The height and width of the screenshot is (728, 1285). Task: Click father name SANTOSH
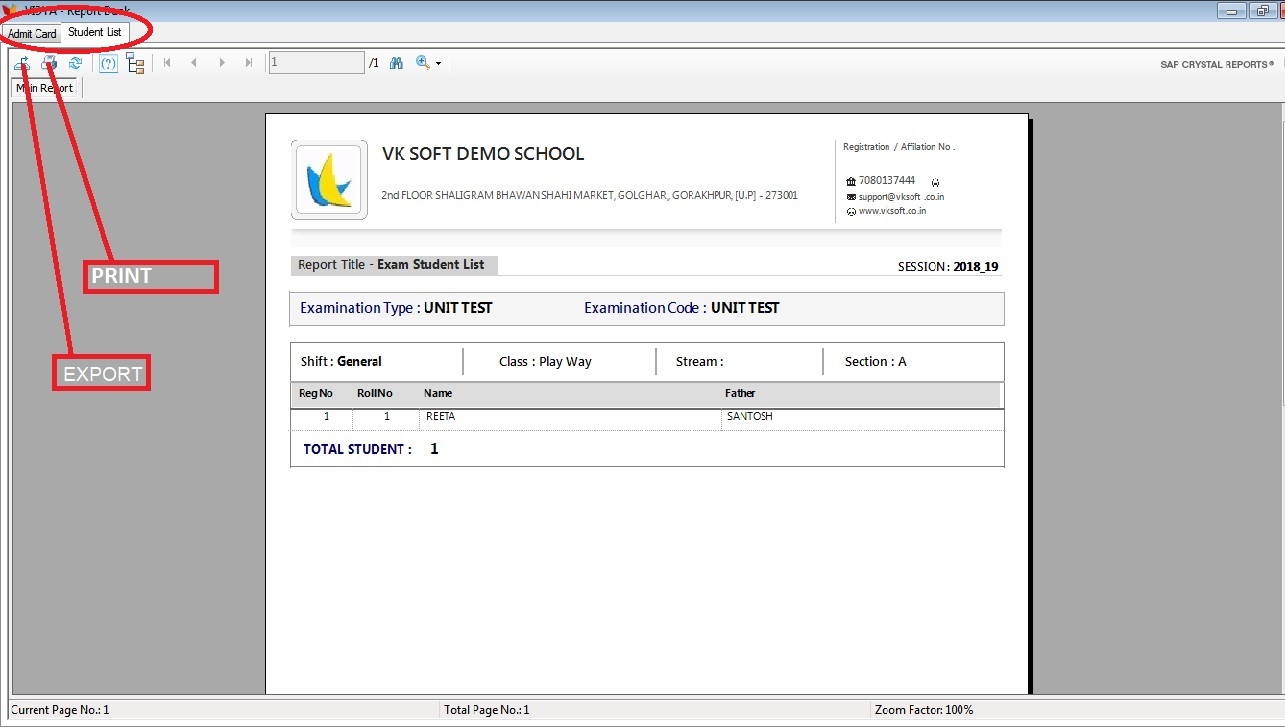750,416
